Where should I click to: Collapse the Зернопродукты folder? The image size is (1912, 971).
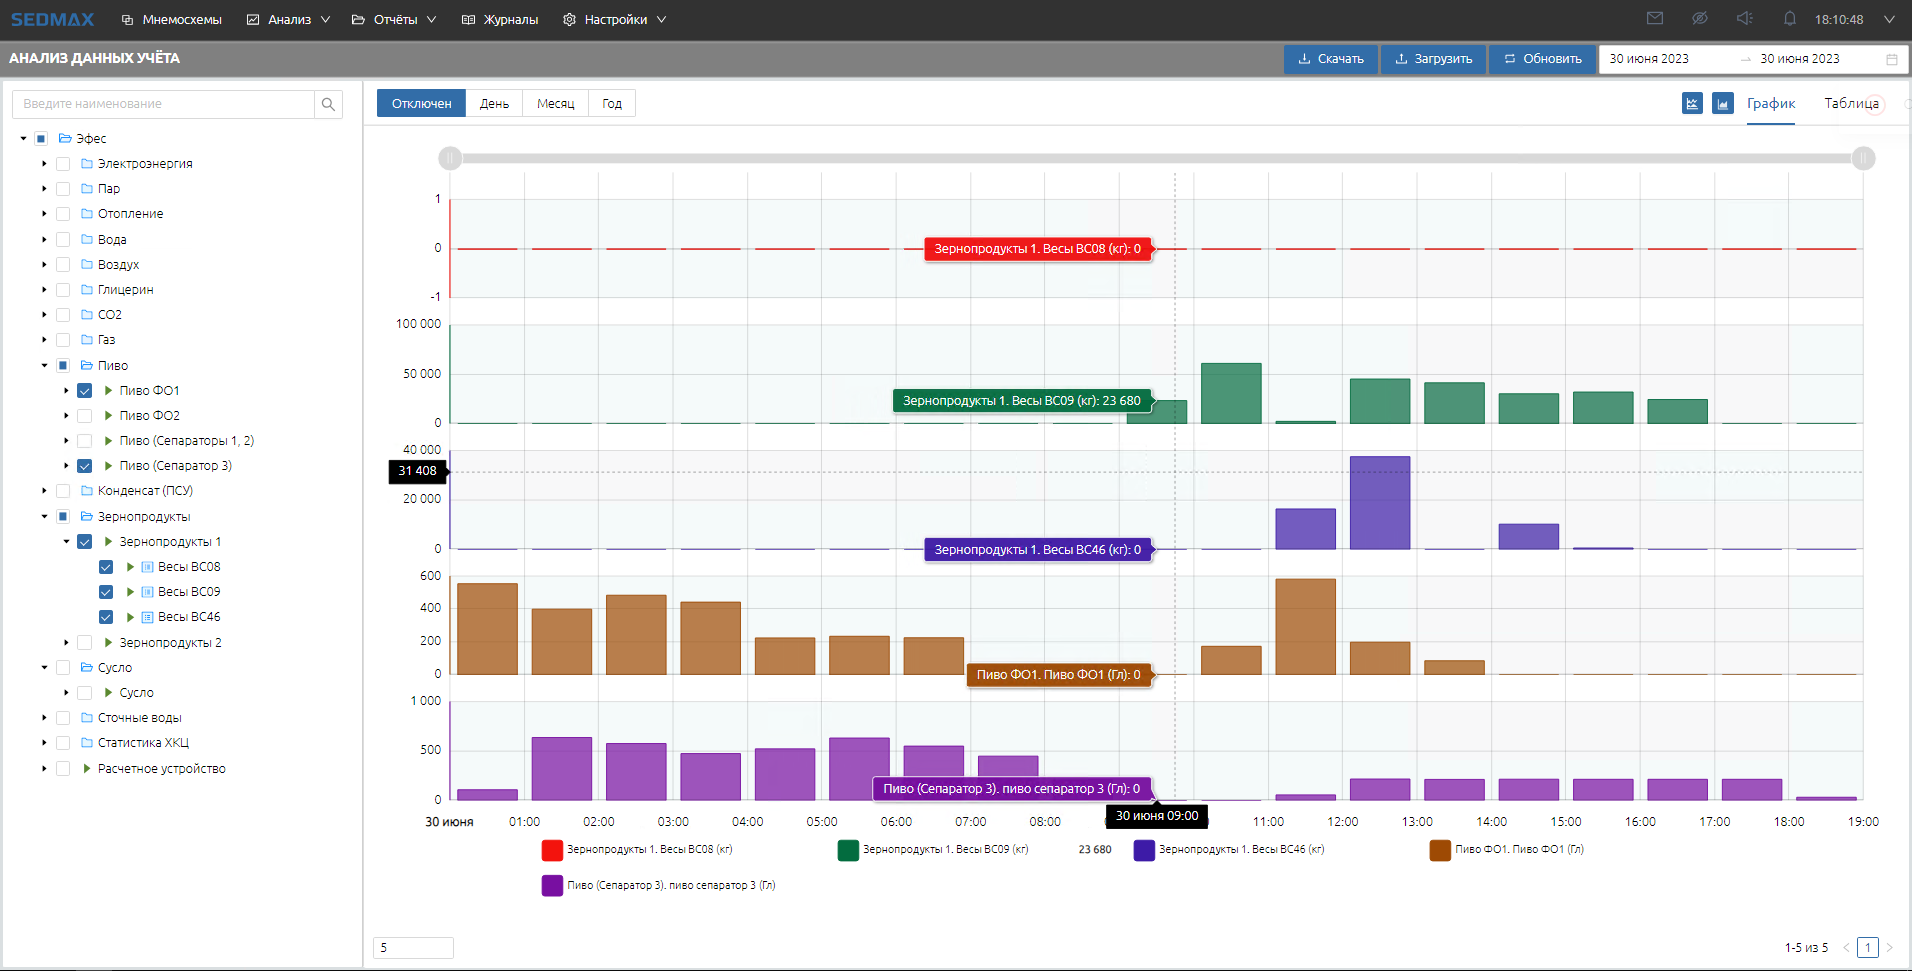[x=44, y=517]
